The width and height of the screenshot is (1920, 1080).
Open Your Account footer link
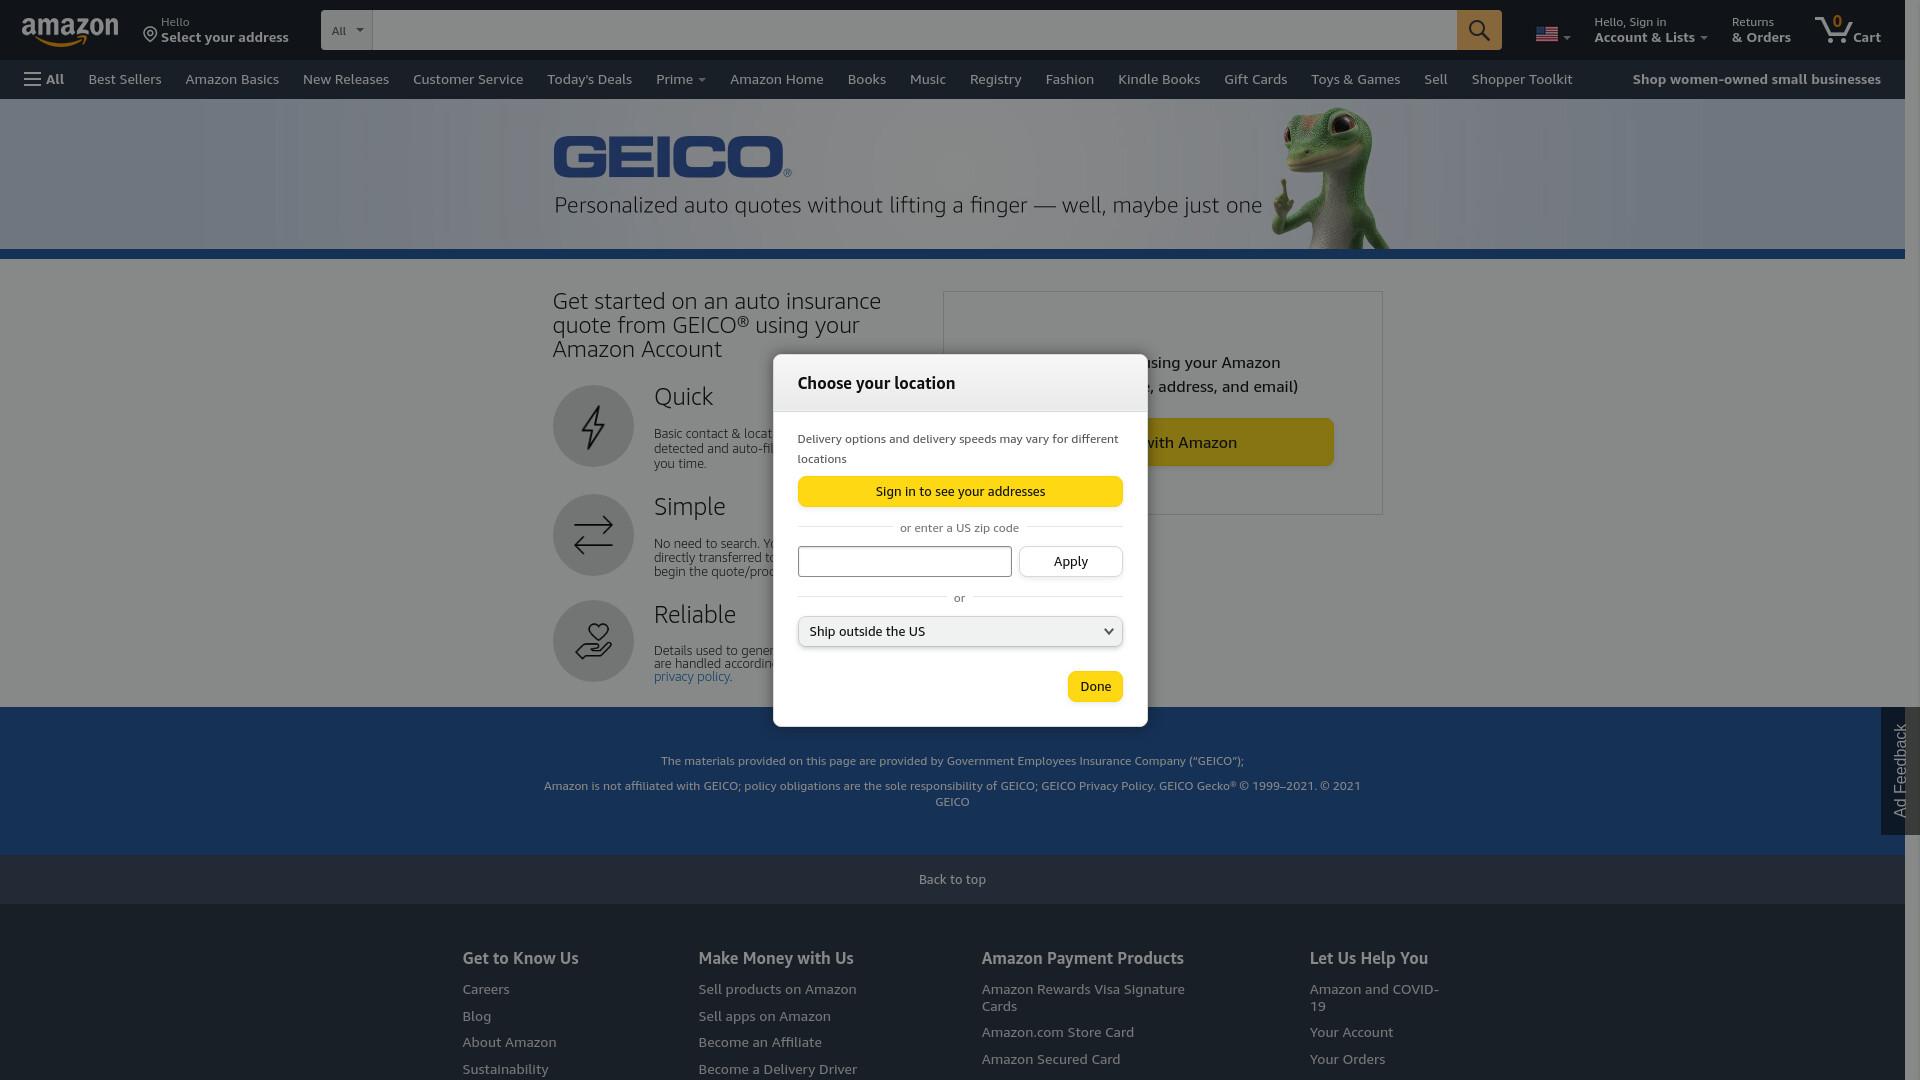click(x=1351, y=1032)
